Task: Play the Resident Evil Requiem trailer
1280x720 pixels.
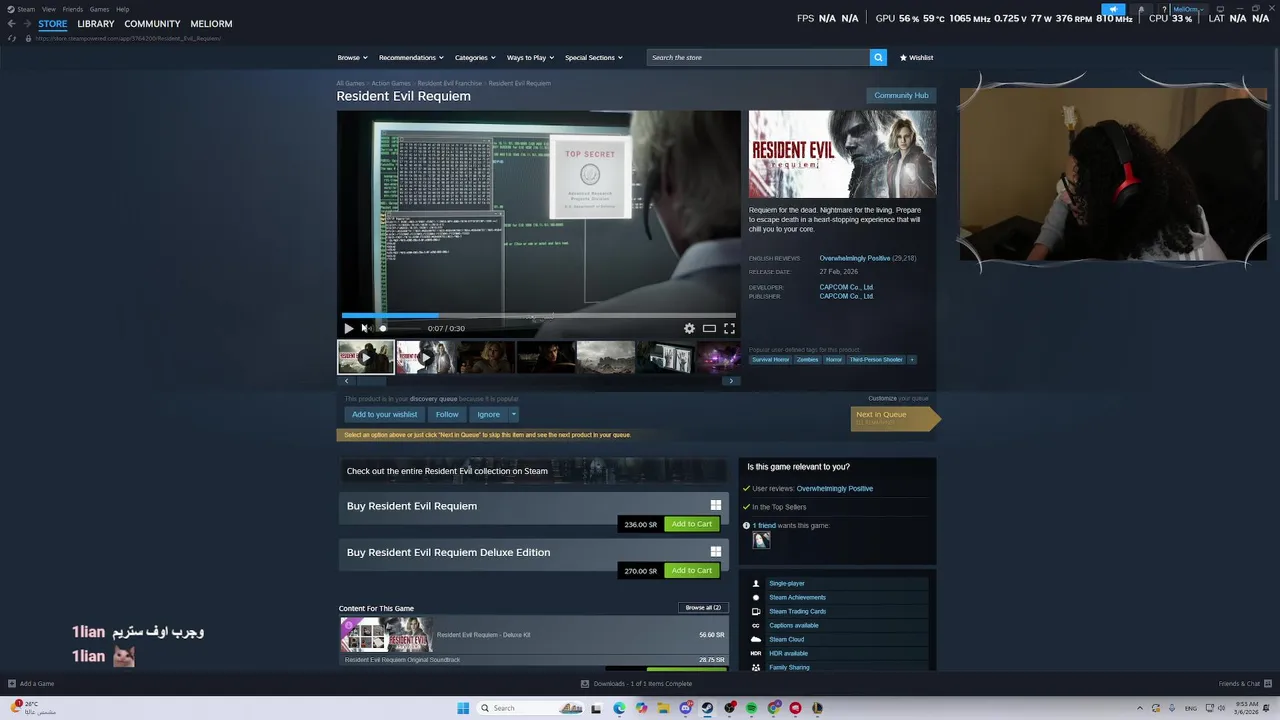Action: (x=348, y=328)
